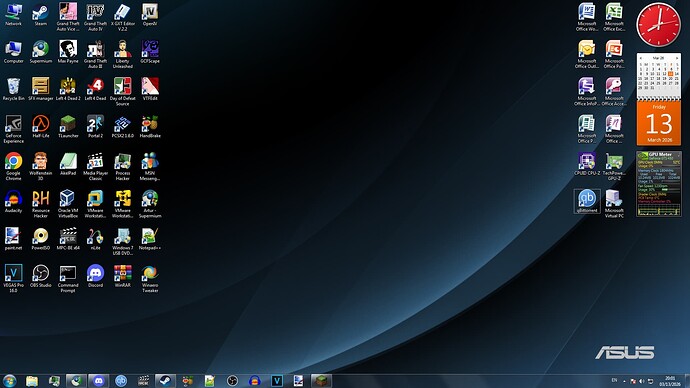
Task: Select the Microsoft Office Excel shortcut
Action: tap(614, 17)
